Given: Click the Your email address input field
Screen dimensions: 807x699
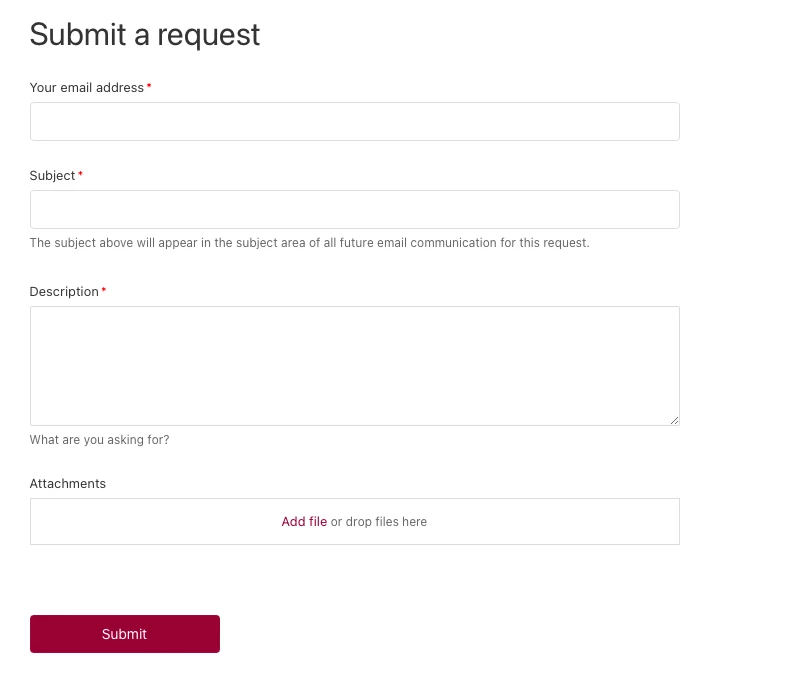Looking at the screenshot, I should pyautogui.click(x=354, y=121).
